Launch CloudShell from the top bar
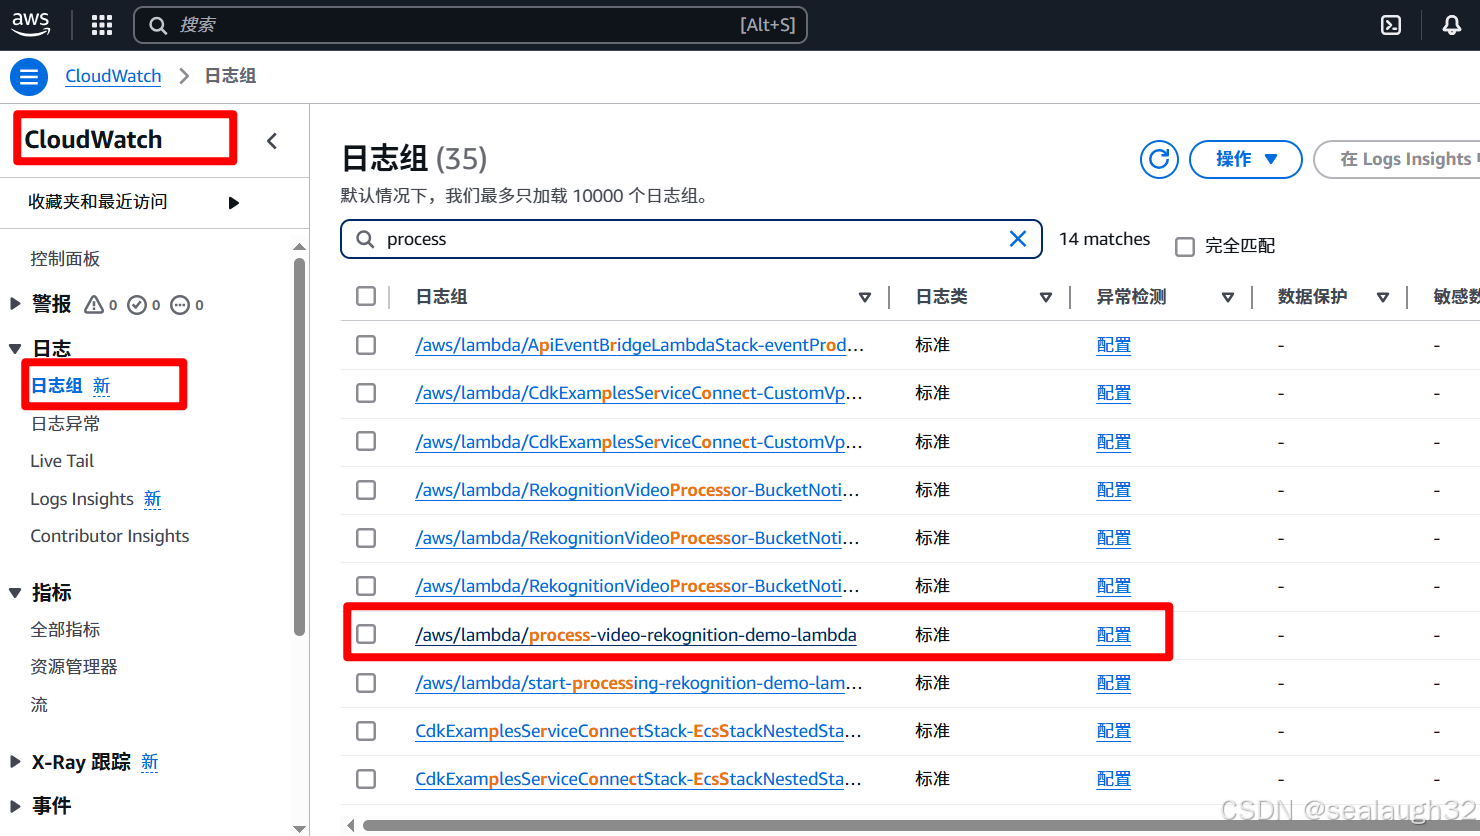This screenshot has height=836, width=1480. pos(1391,25)
